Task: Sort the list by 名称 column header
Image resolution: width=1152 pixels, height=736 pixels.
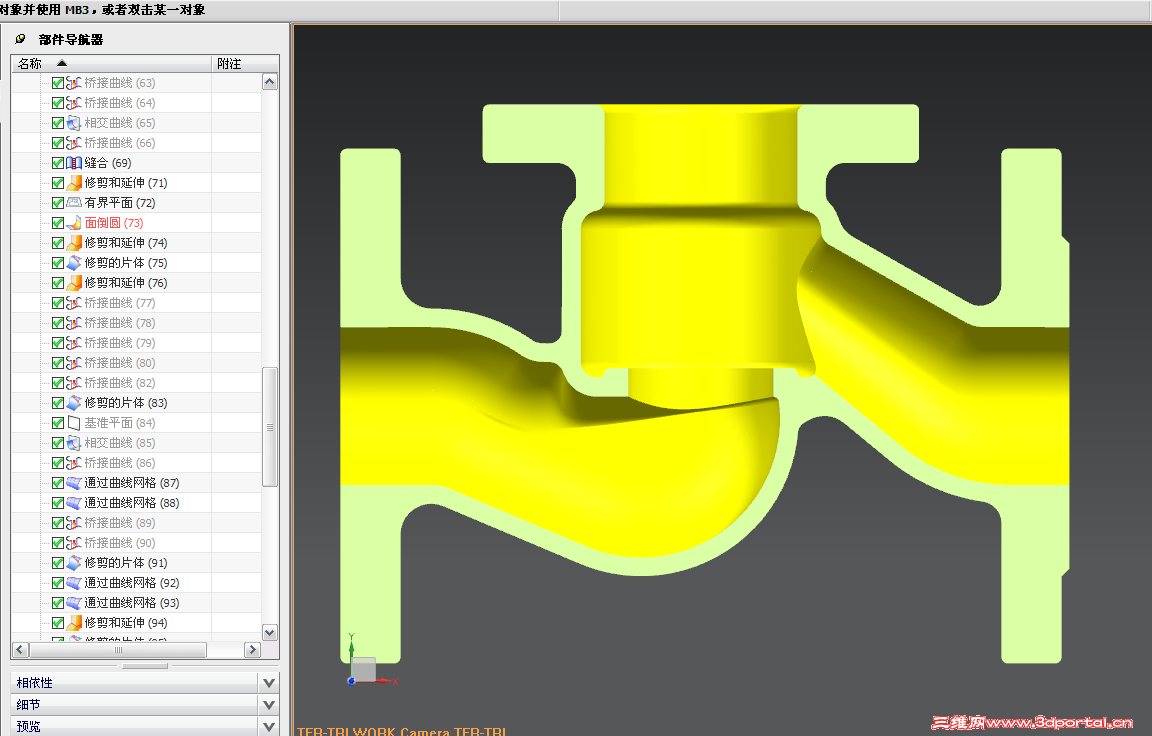Action: tap(111, 64)
